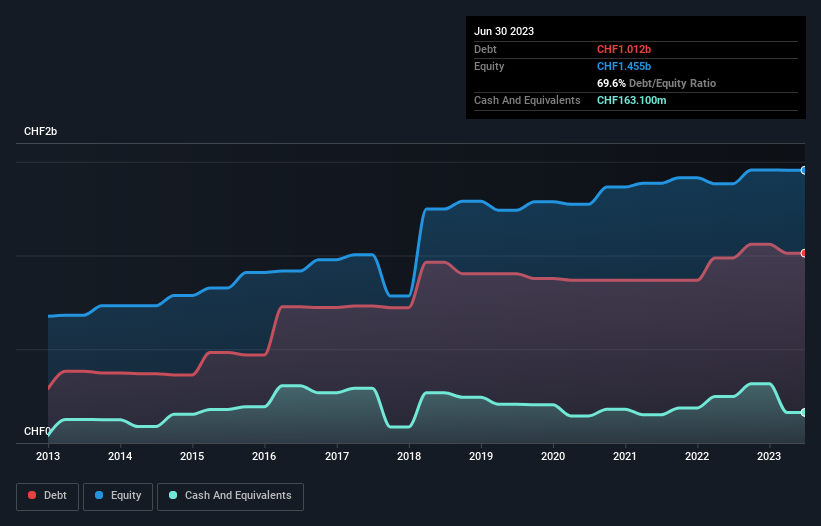Select the teal Cash endpoint marker
Viewport: 821px width, 526px height.
click(803, 412)
